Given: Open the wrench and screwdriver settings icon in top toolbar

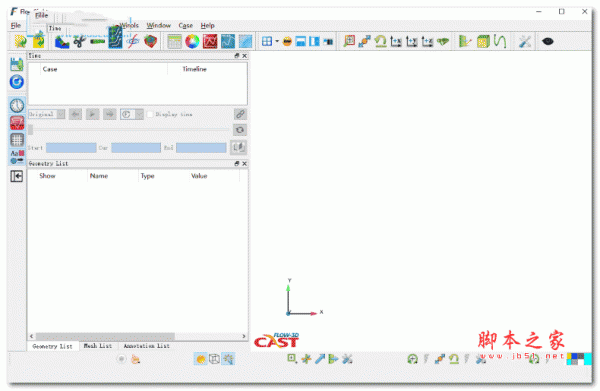Looking at the screenshot, I should click(x=525, y=41).
